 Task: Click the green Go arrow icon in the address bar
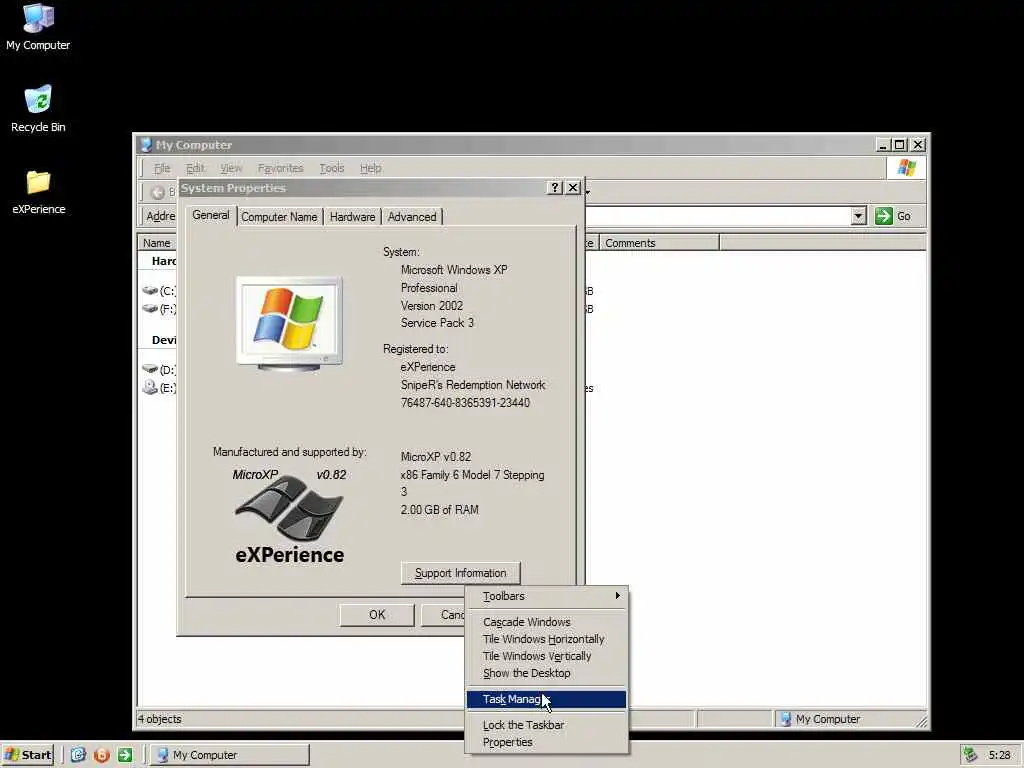(884, 216)
